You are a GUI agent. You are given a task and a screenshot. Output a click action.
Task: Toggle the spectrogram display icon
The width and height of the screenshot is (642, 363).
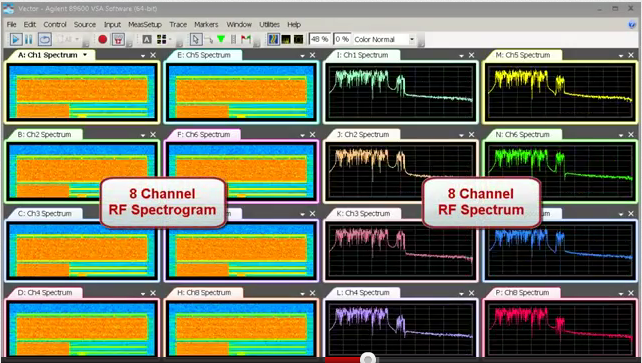click(x=273, y=39)
